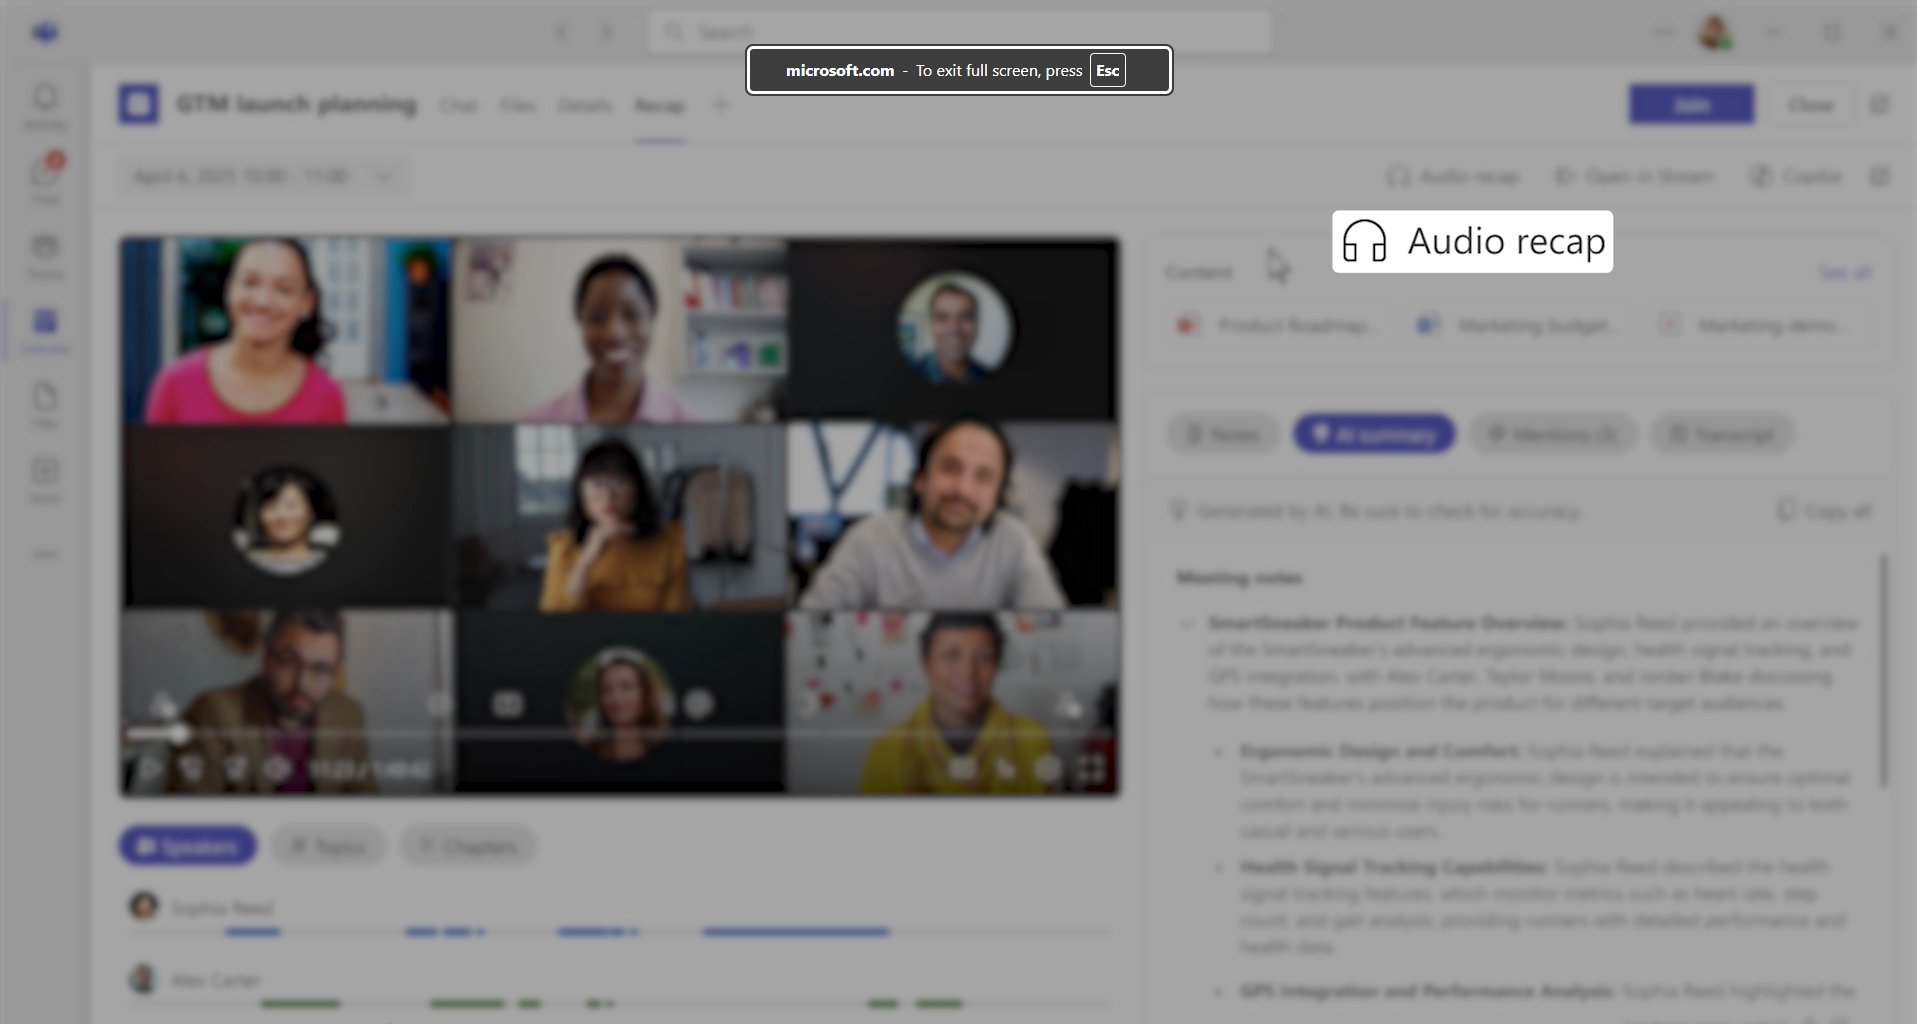Screen dimensions: 1917x1024
Task: Select the Speakers view pill
Action: click(188, 846)
